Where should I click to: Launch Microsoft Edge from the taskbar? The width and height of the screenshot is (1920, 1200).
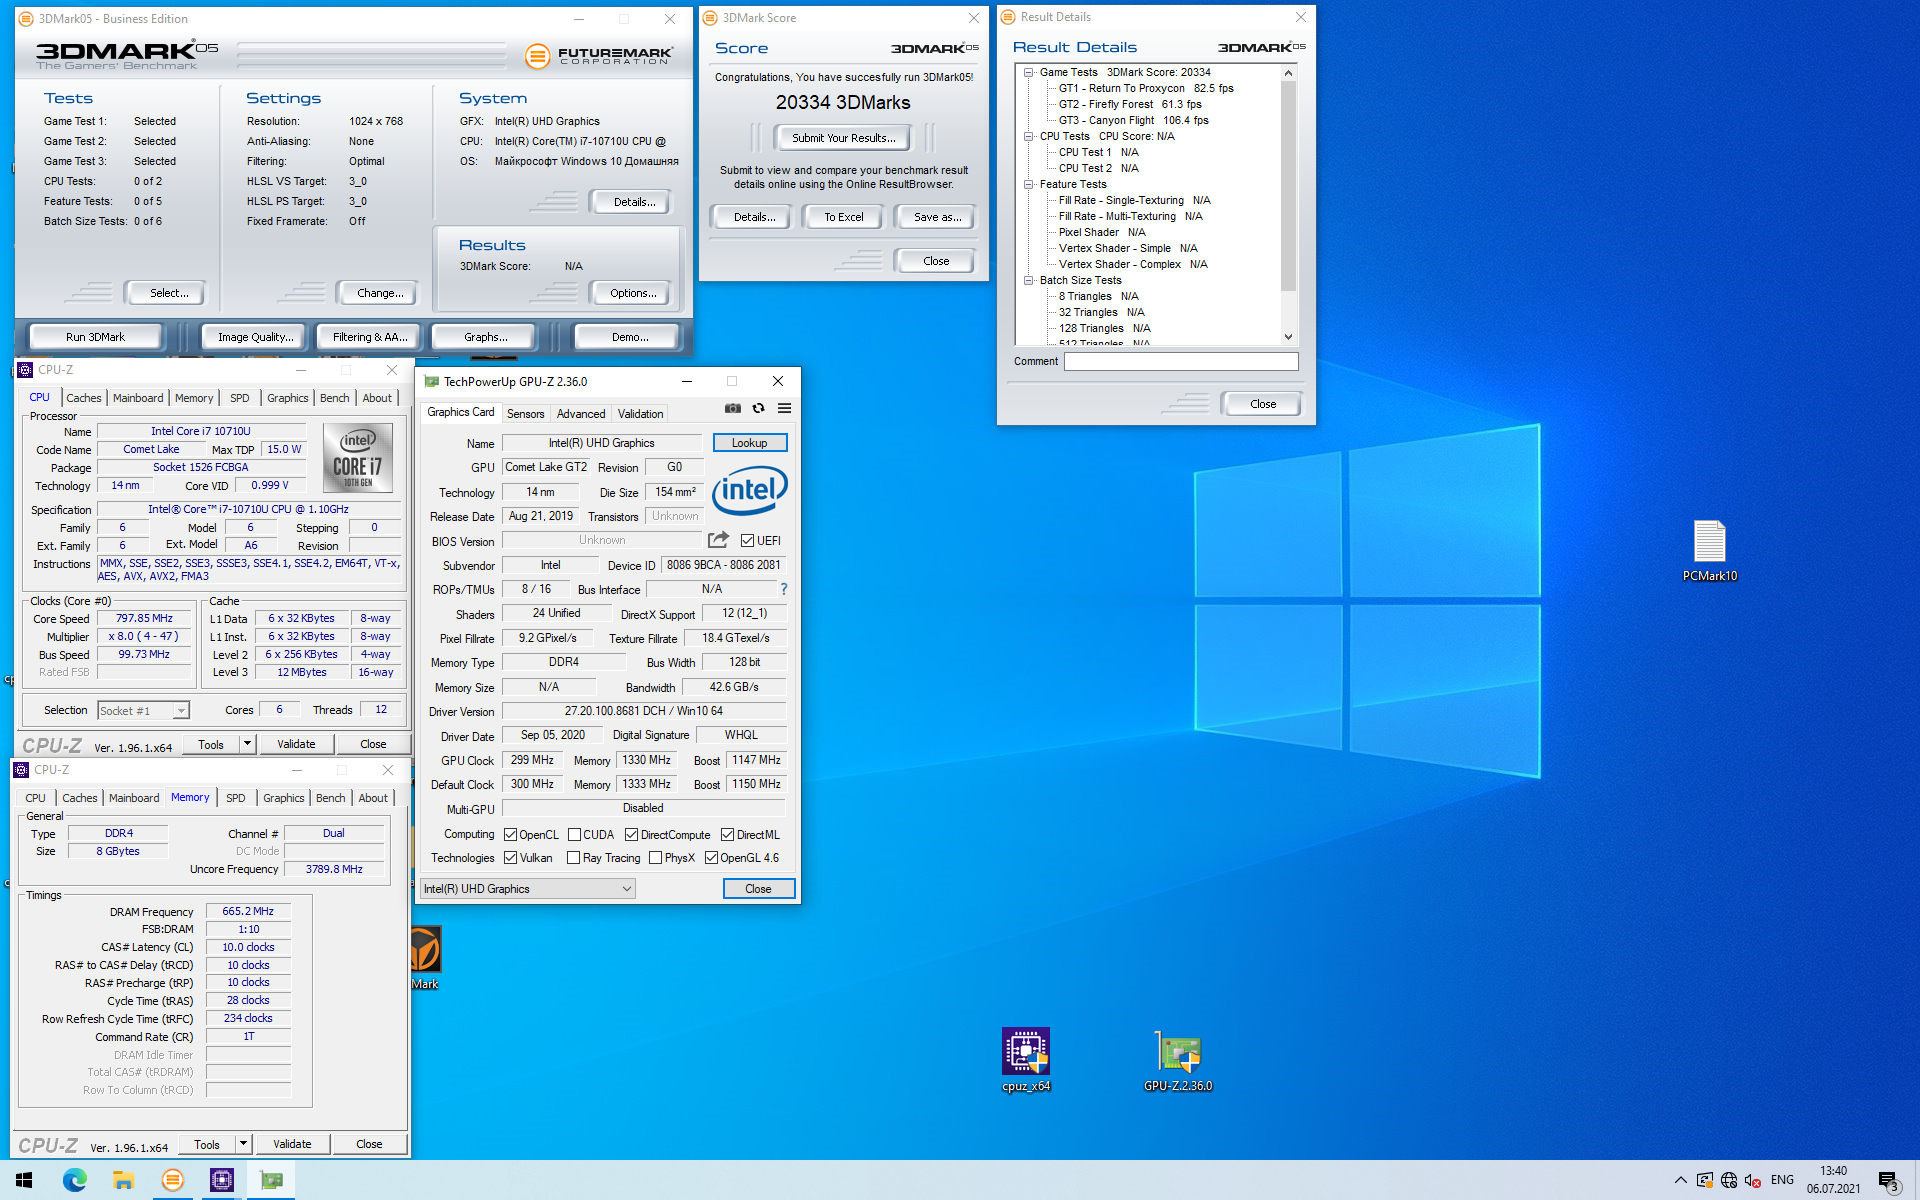[x=74, y=1180]
